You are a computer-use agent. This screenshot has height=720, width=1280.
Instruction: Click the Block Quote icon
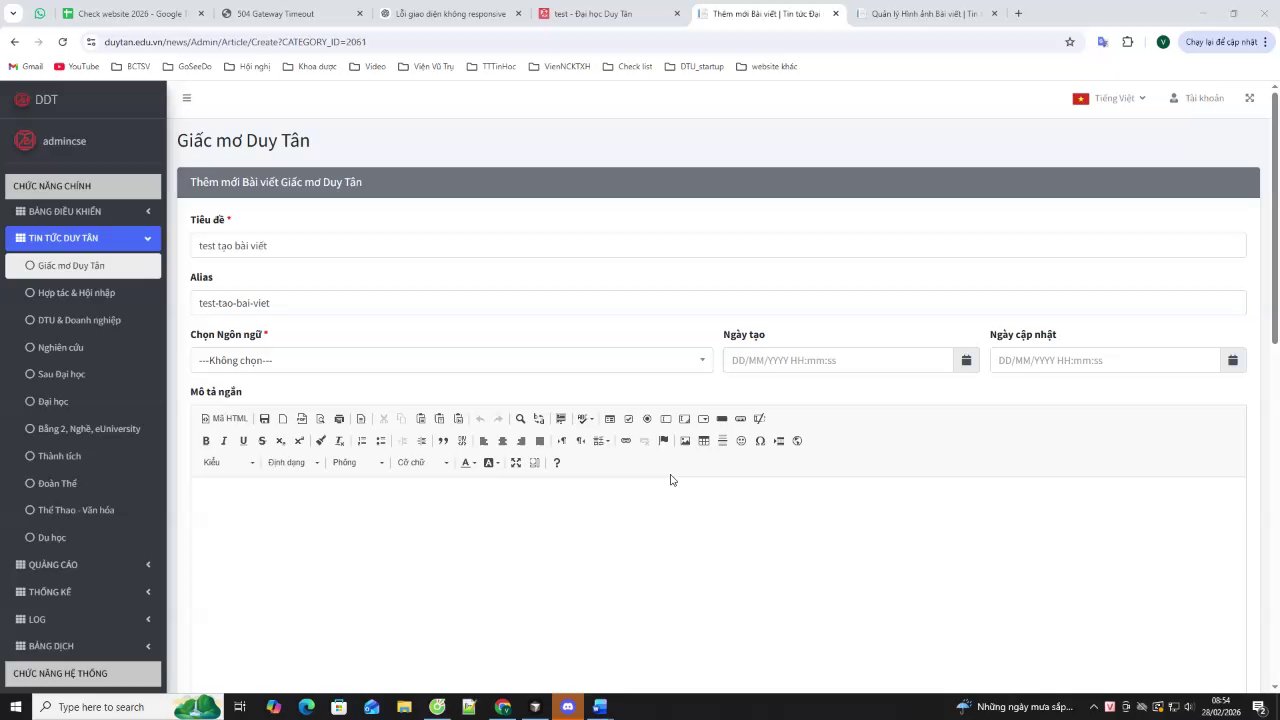coord(443,441)
